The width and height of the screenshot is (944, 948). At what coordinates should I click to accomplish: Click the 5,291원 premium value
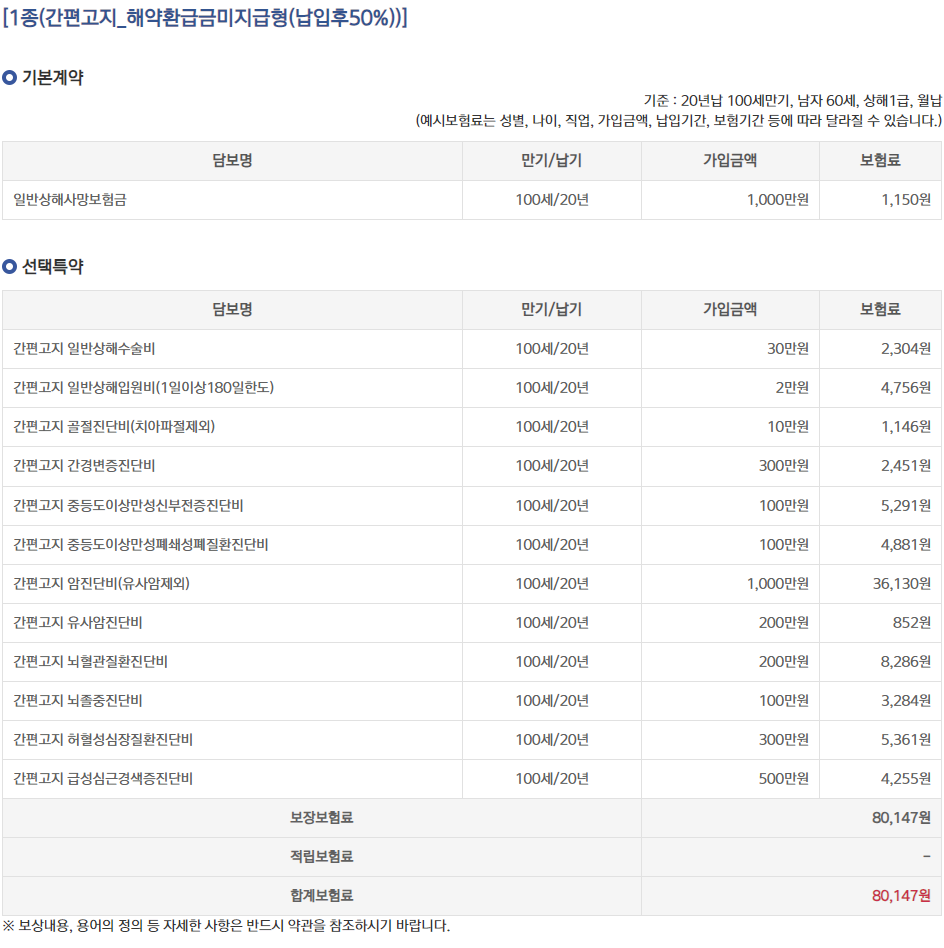pyautogui.click(x=906, y=505)
